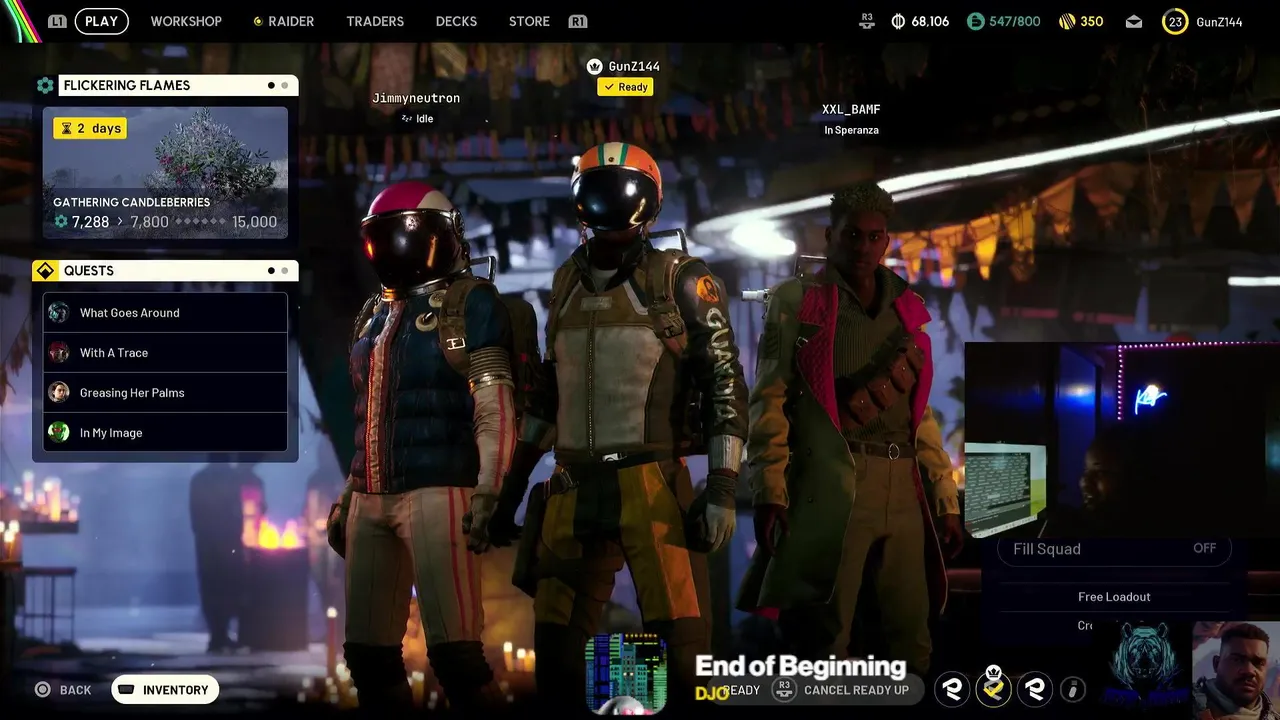Click the Greasing Her Palms quest avatar
Image resolution: width=1280 pixels, height=720 pixels.
coord(59,392)
